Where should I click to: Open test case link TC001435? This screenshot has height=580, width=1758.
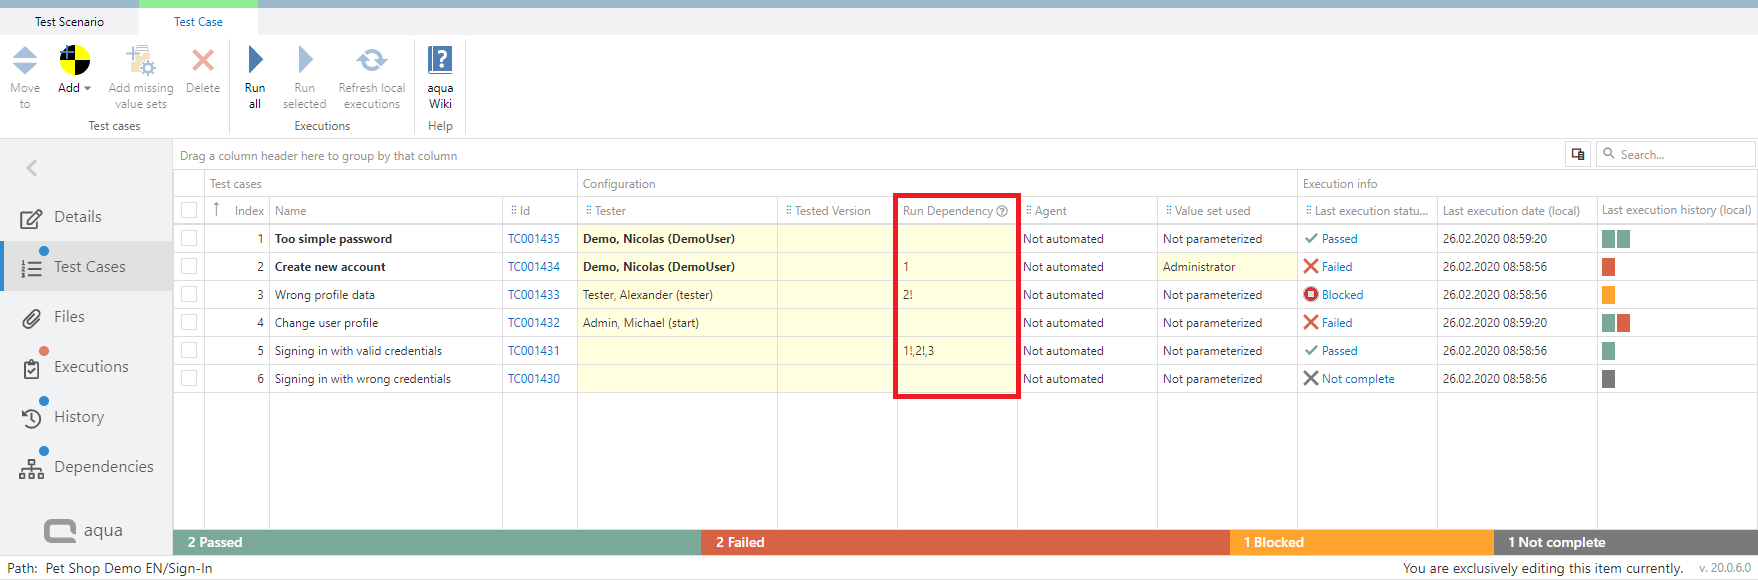[x=534, y=239]
